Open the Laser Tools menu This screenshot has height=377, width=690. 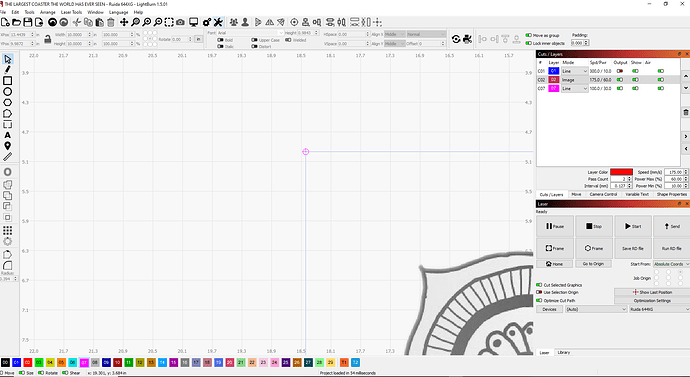point(71,12)
